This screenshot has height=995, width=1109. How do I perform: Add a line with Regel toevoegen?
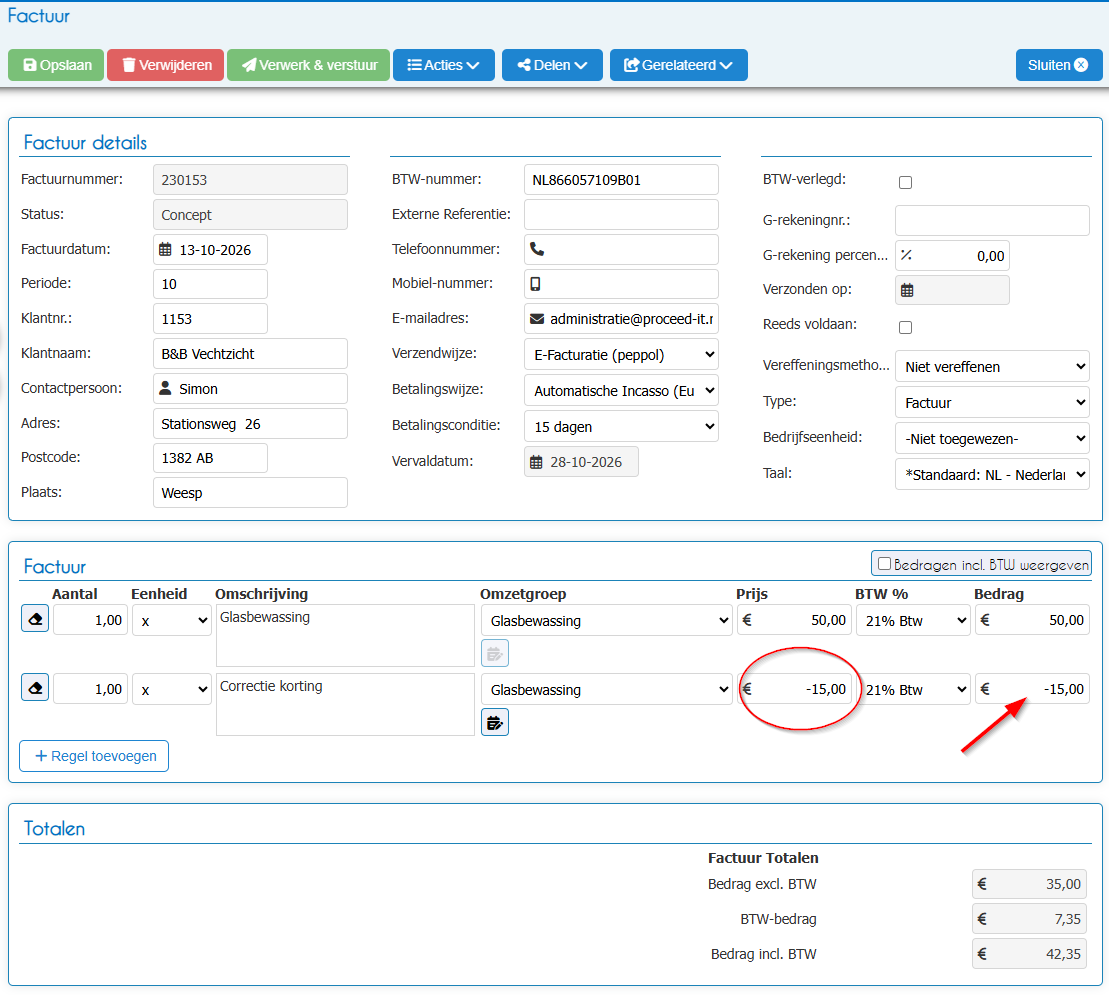(x=94, y=756)
